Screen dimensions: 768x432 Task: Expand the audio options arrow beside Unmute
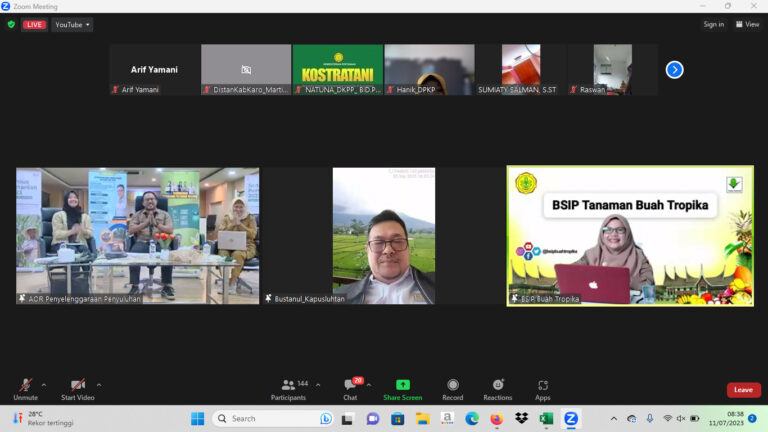tap(44, 385)
